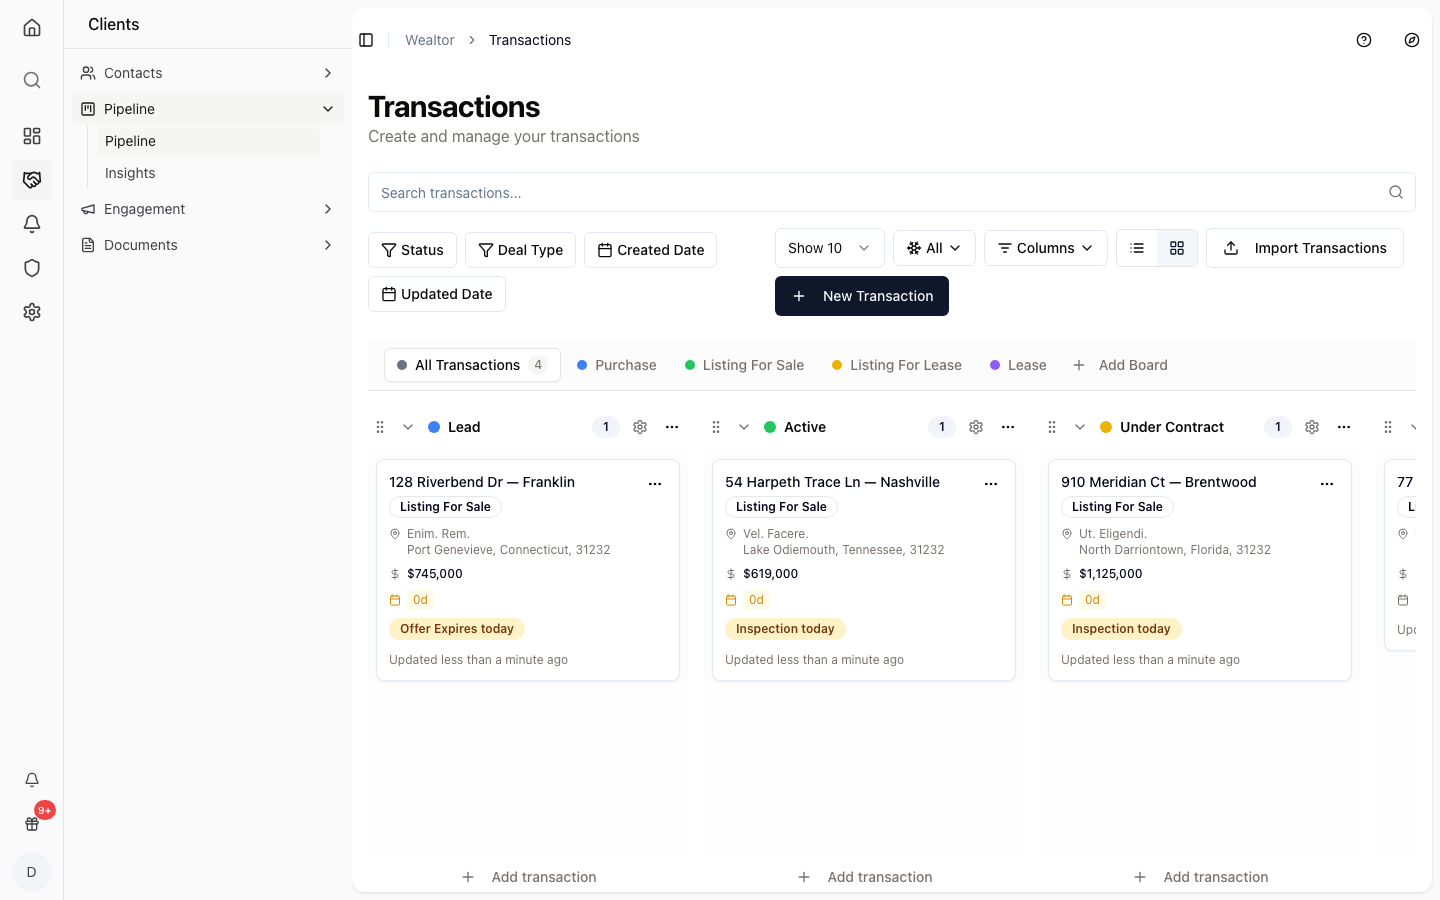Open the compass icon at top right
The height and width of the screenshot is (900, 1440).
click(x=1412, y=40)
